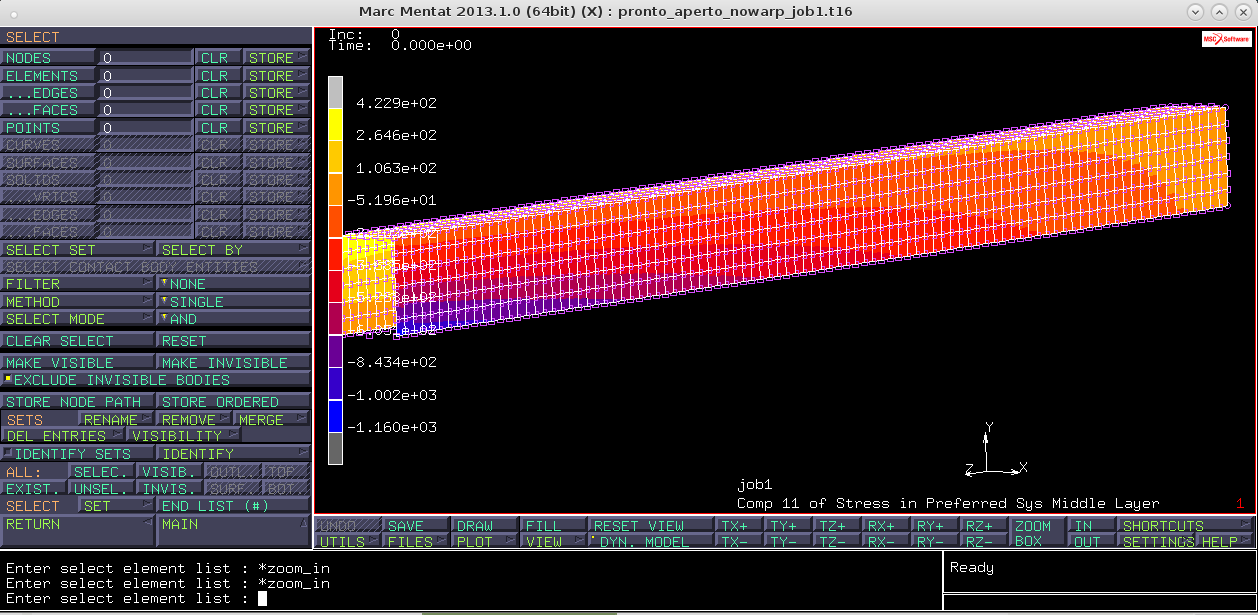Open the REMOVE sets submenu
1258x615 pixels.
(x=195, y=420)
